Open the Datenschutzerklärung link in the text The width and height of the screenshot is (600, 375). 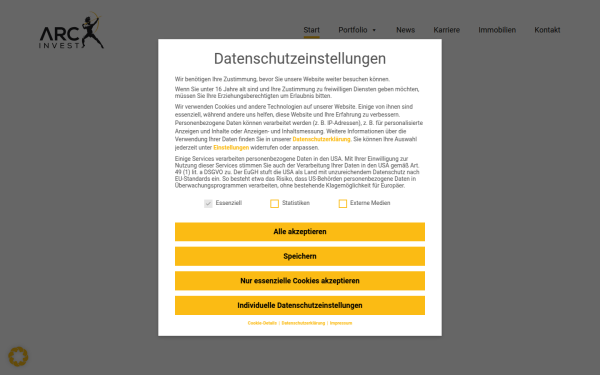pyautogui.click(x=321, y=139)
